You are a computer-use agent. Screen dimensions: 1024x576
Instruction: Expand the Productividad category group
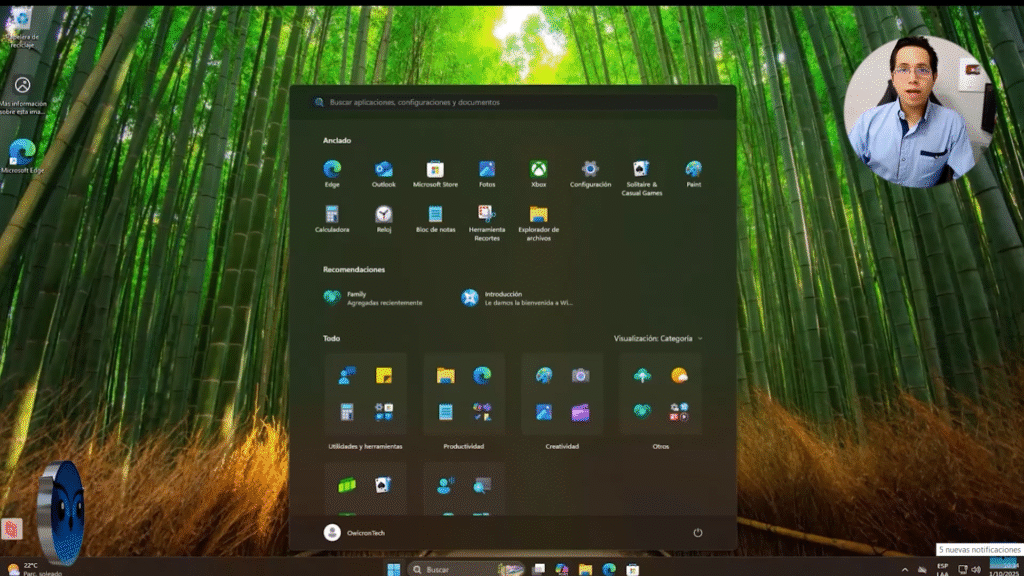click(x=463, y=394)
